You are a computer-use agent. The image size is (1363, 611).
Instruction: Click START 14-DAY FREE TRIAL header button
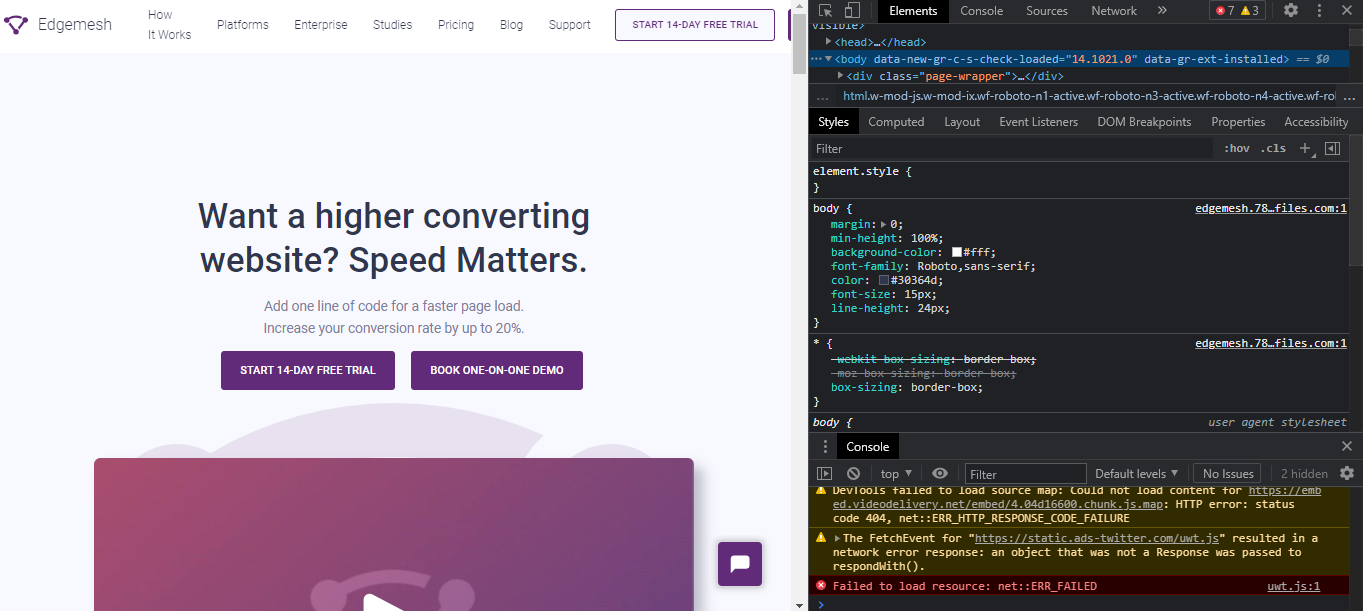[695, 25]
